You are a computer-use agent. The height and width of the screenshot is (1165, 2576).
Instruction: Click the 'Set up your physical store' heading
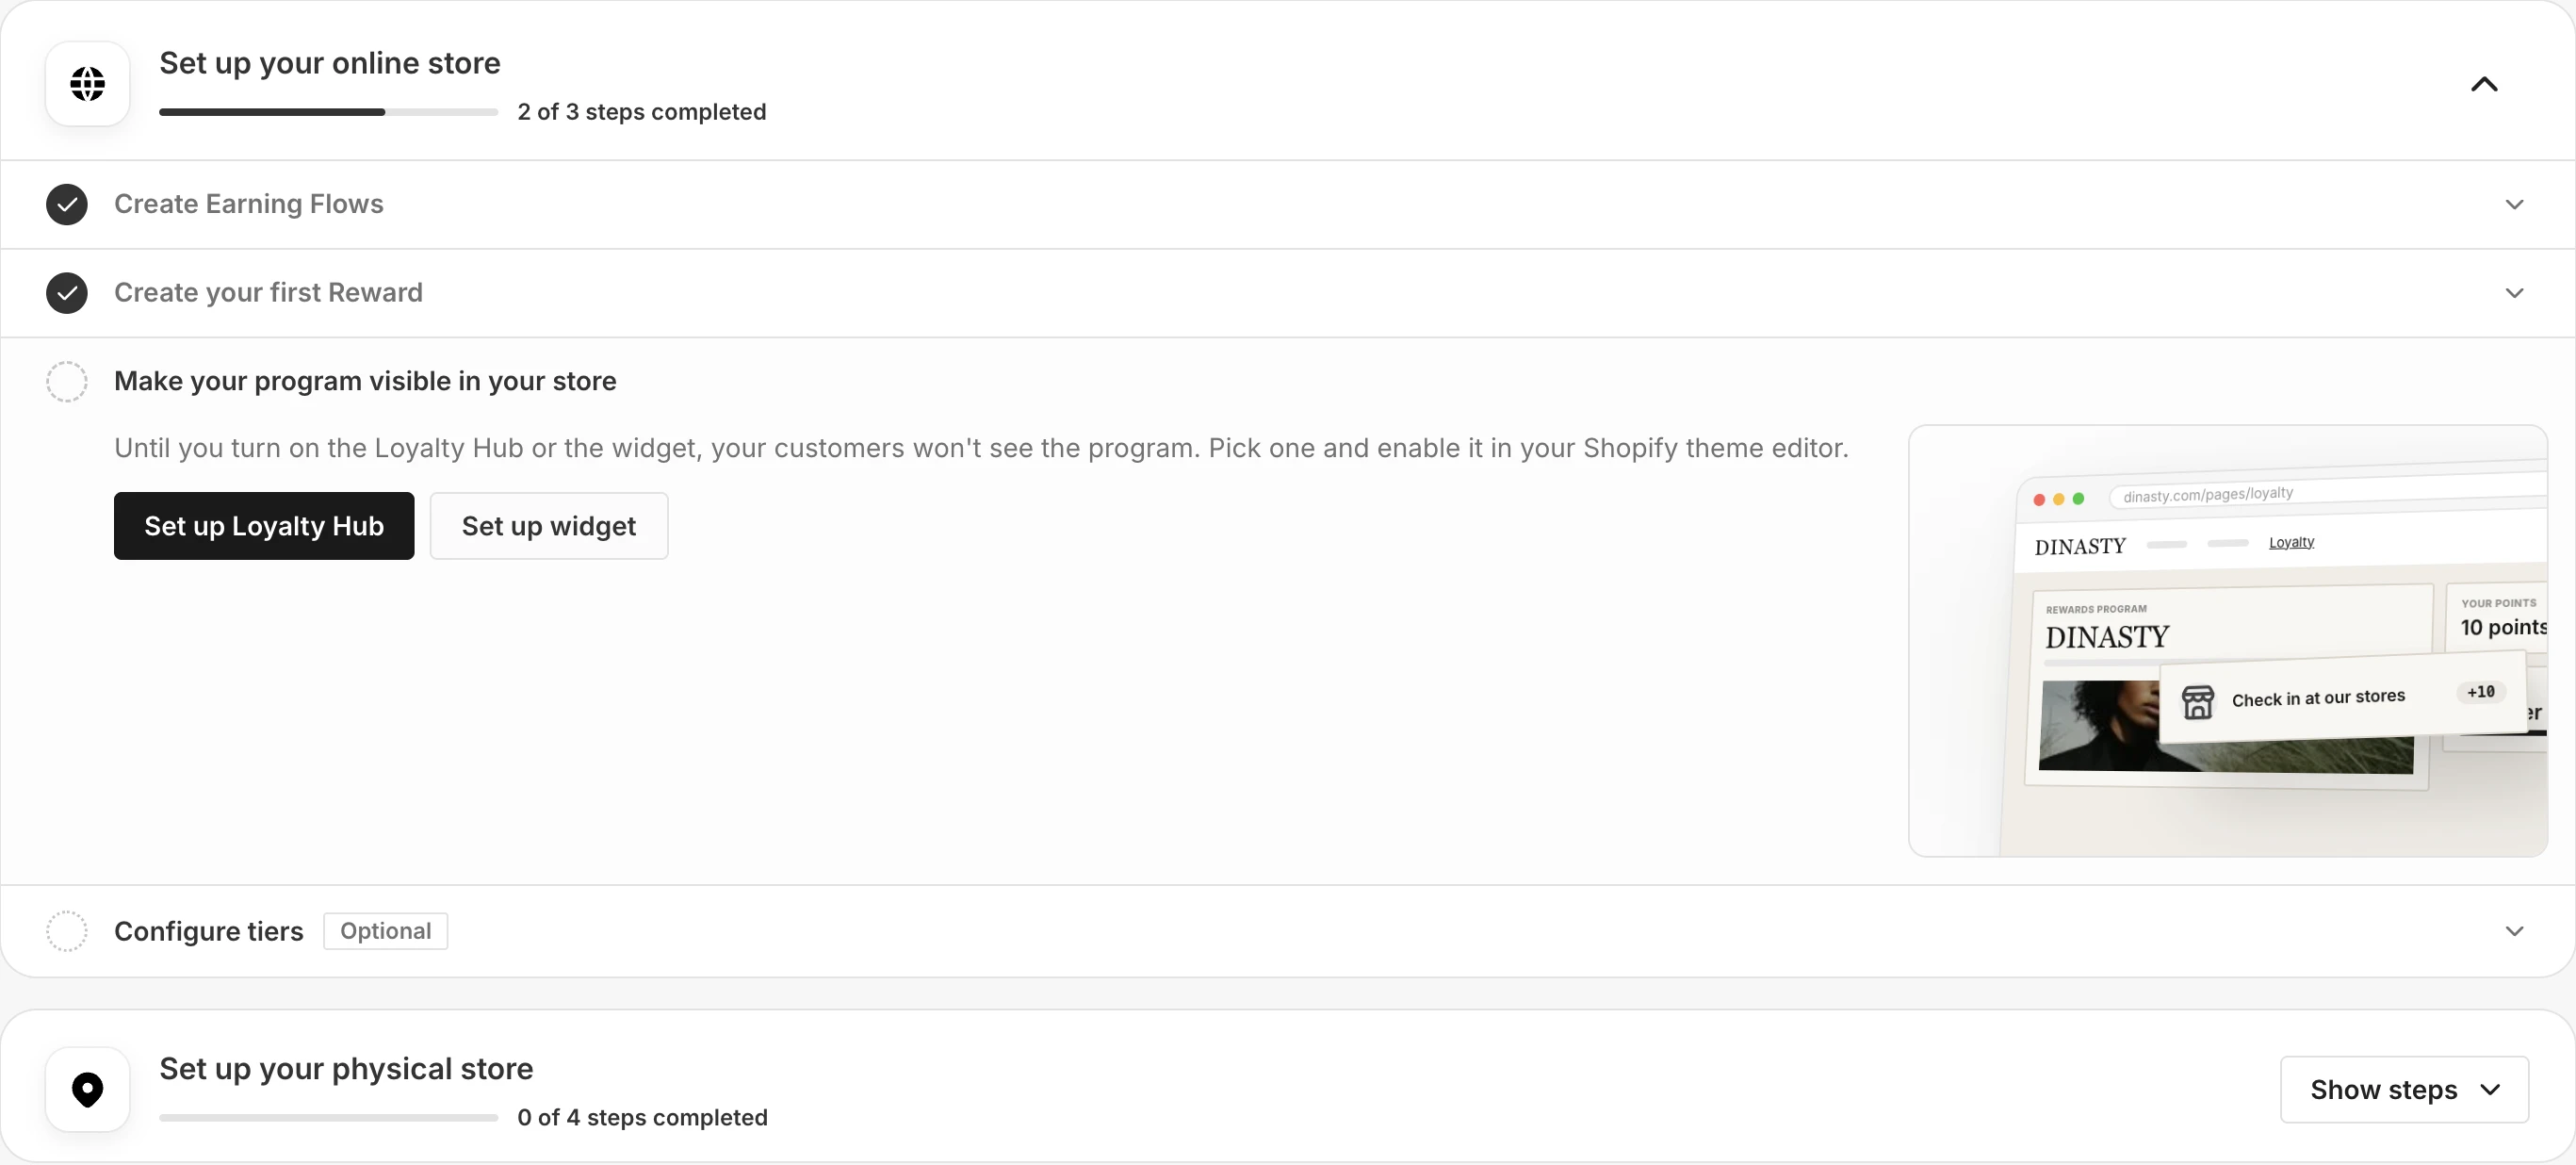346,1069
